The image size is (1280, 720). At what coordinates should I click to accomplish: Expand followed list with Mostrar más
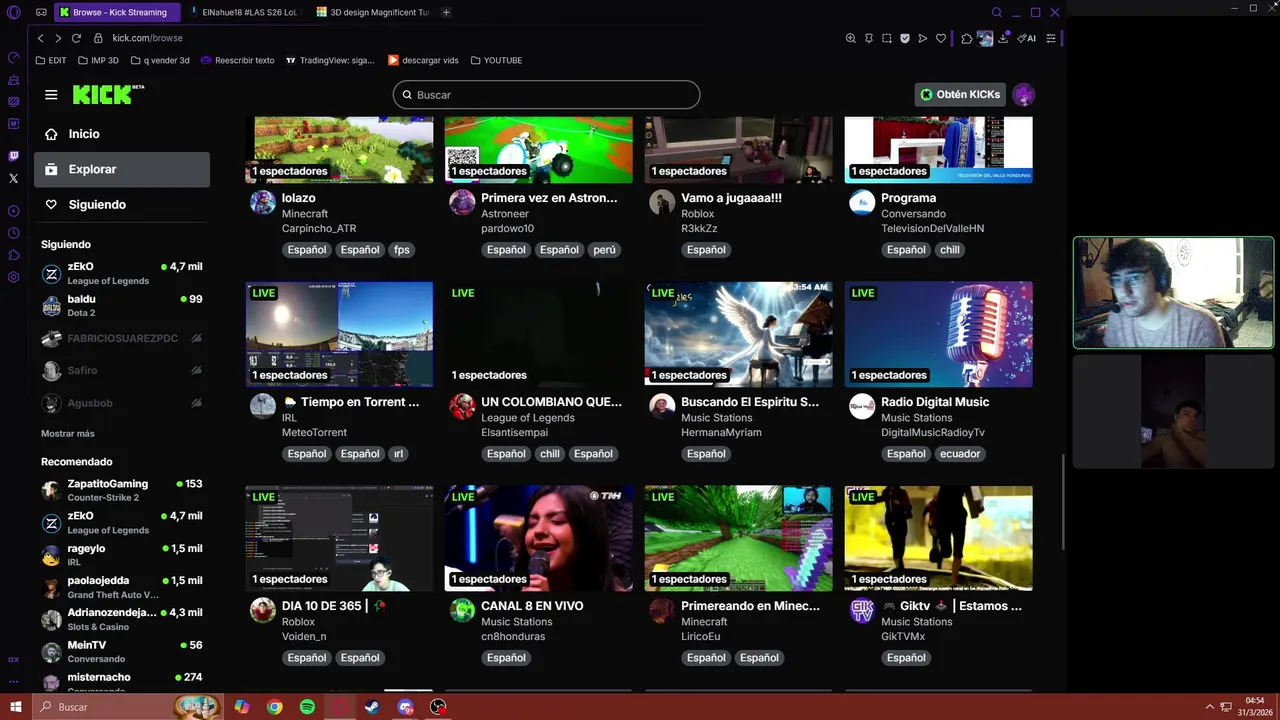click(68, 434)
